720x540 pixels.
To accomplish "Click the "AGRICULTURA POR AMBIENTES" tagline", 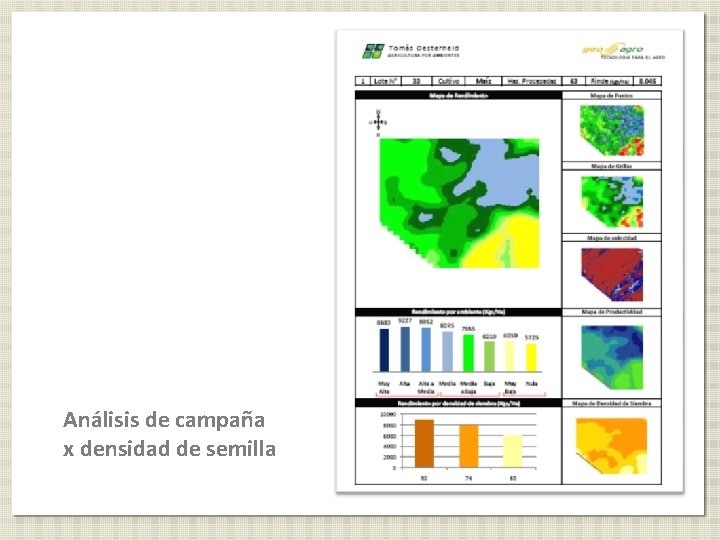I will pos(423,56).
